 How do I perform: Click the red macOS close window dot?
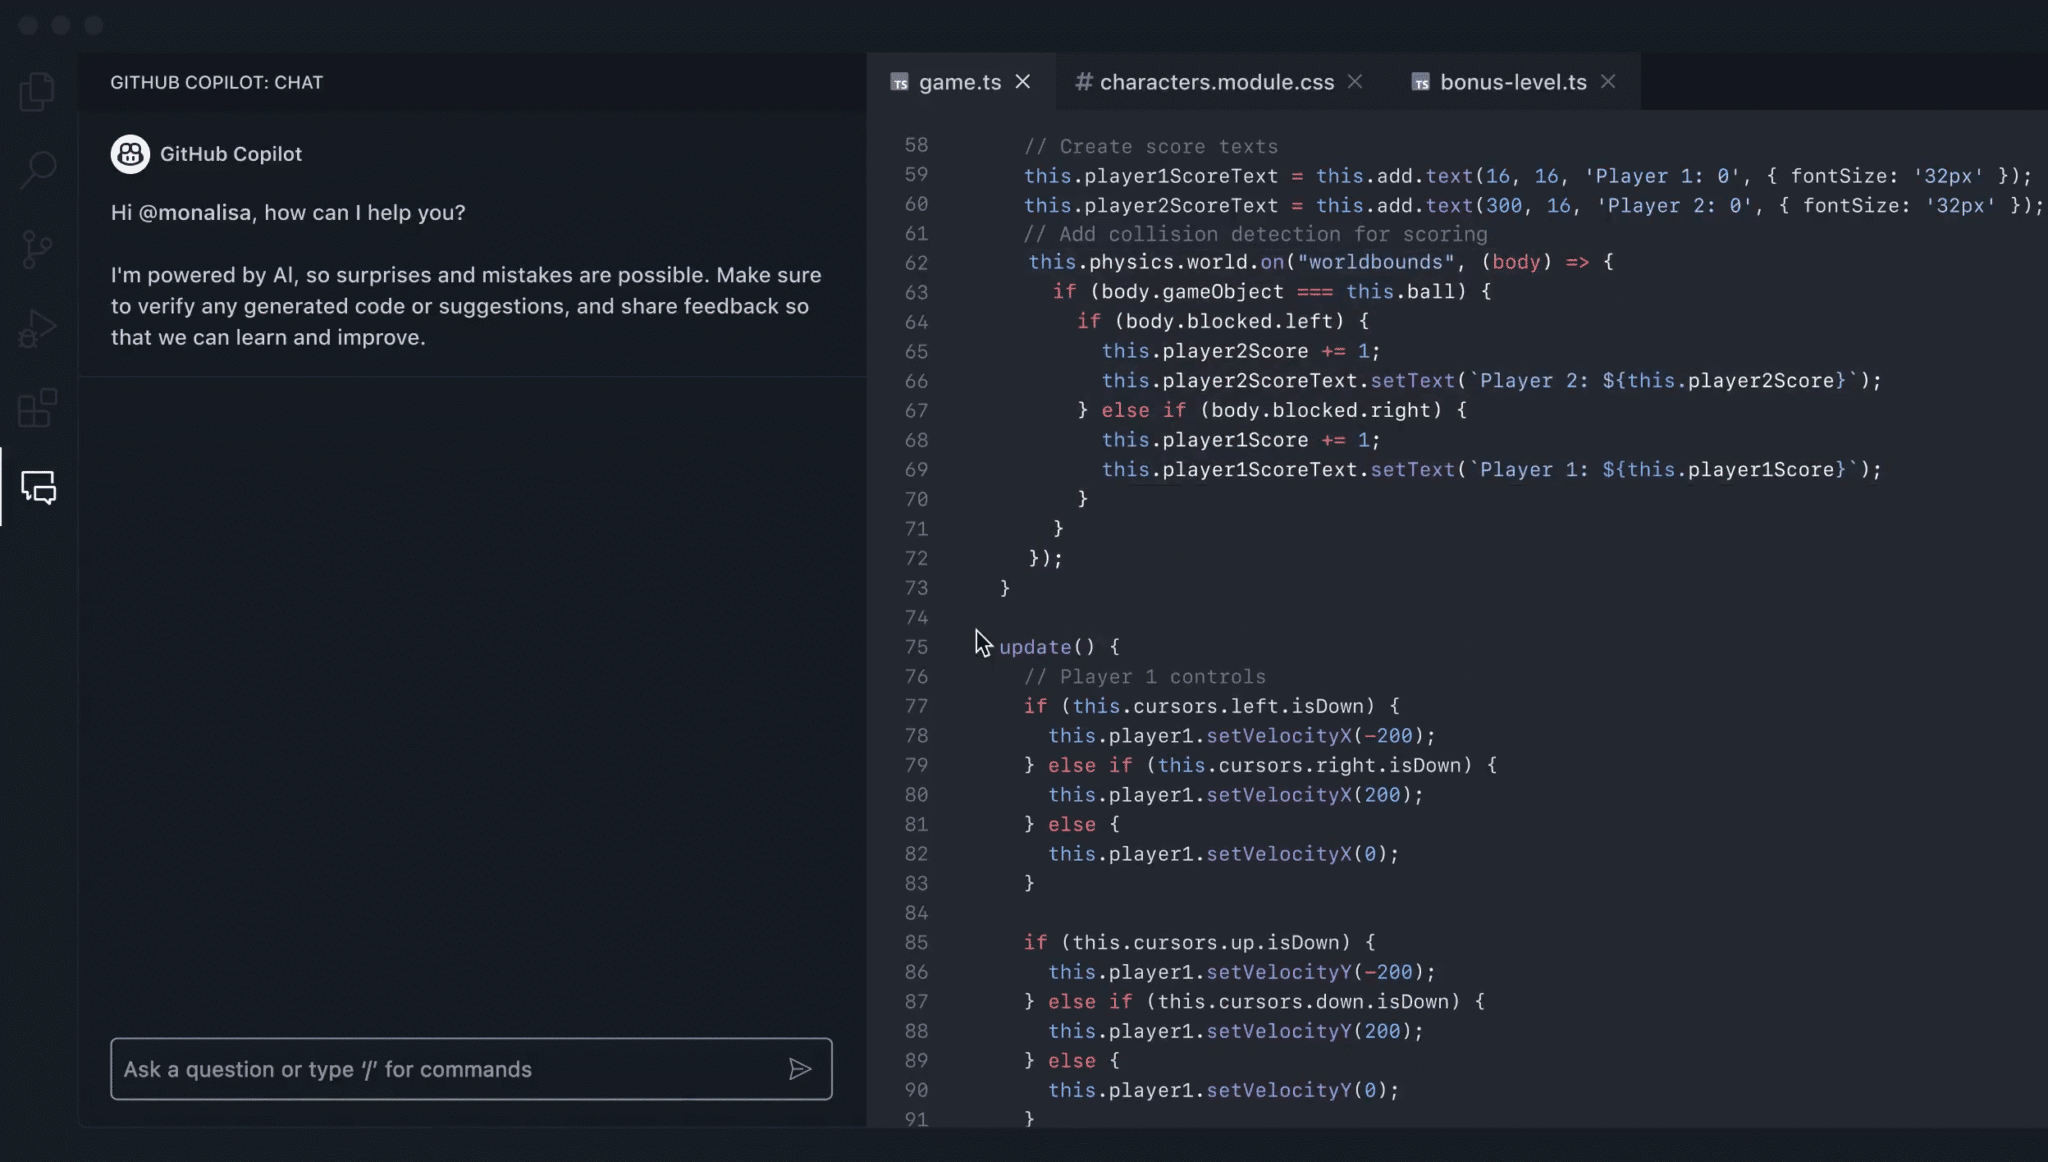(28, 25)
